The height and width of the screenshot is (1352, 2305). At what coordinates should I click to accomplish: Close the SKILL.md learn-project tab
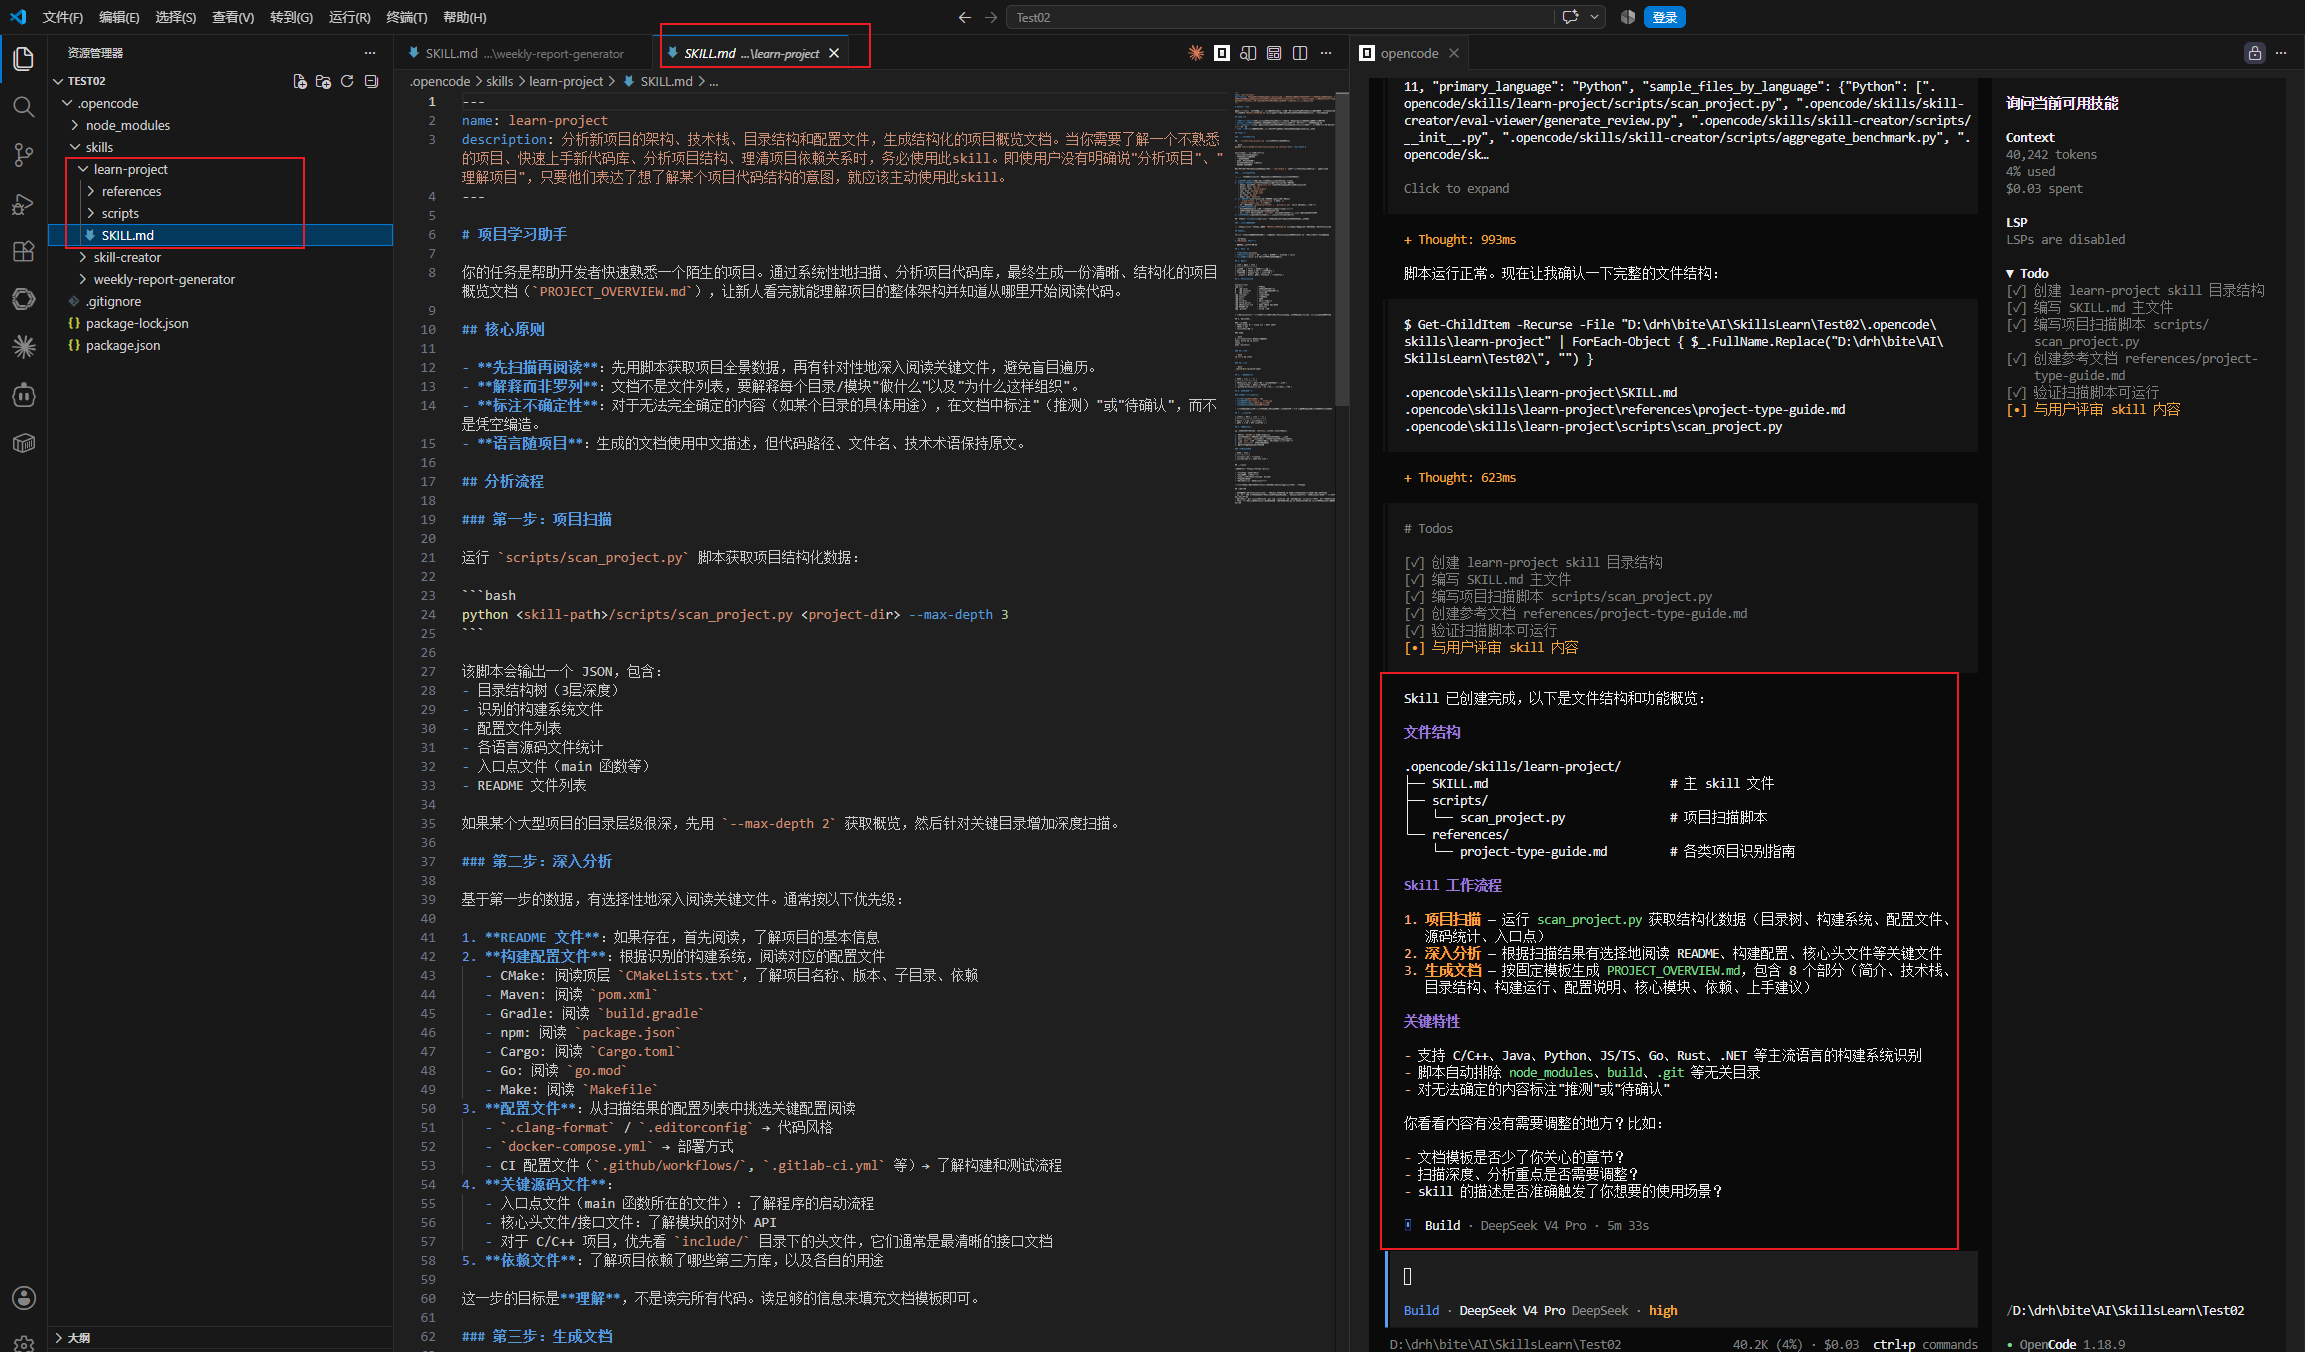(x=834, y=53)
